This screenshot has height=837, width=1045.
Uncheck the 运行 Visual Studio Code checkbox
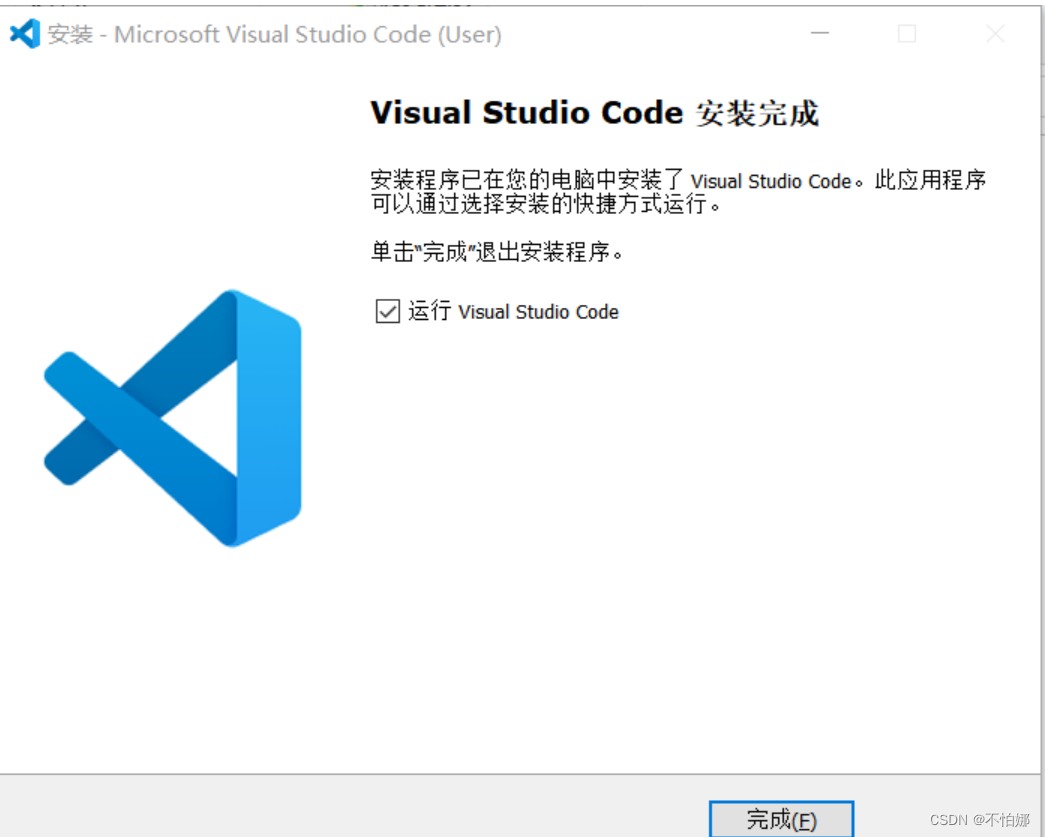pyautogui.click(x=388, y=311)
